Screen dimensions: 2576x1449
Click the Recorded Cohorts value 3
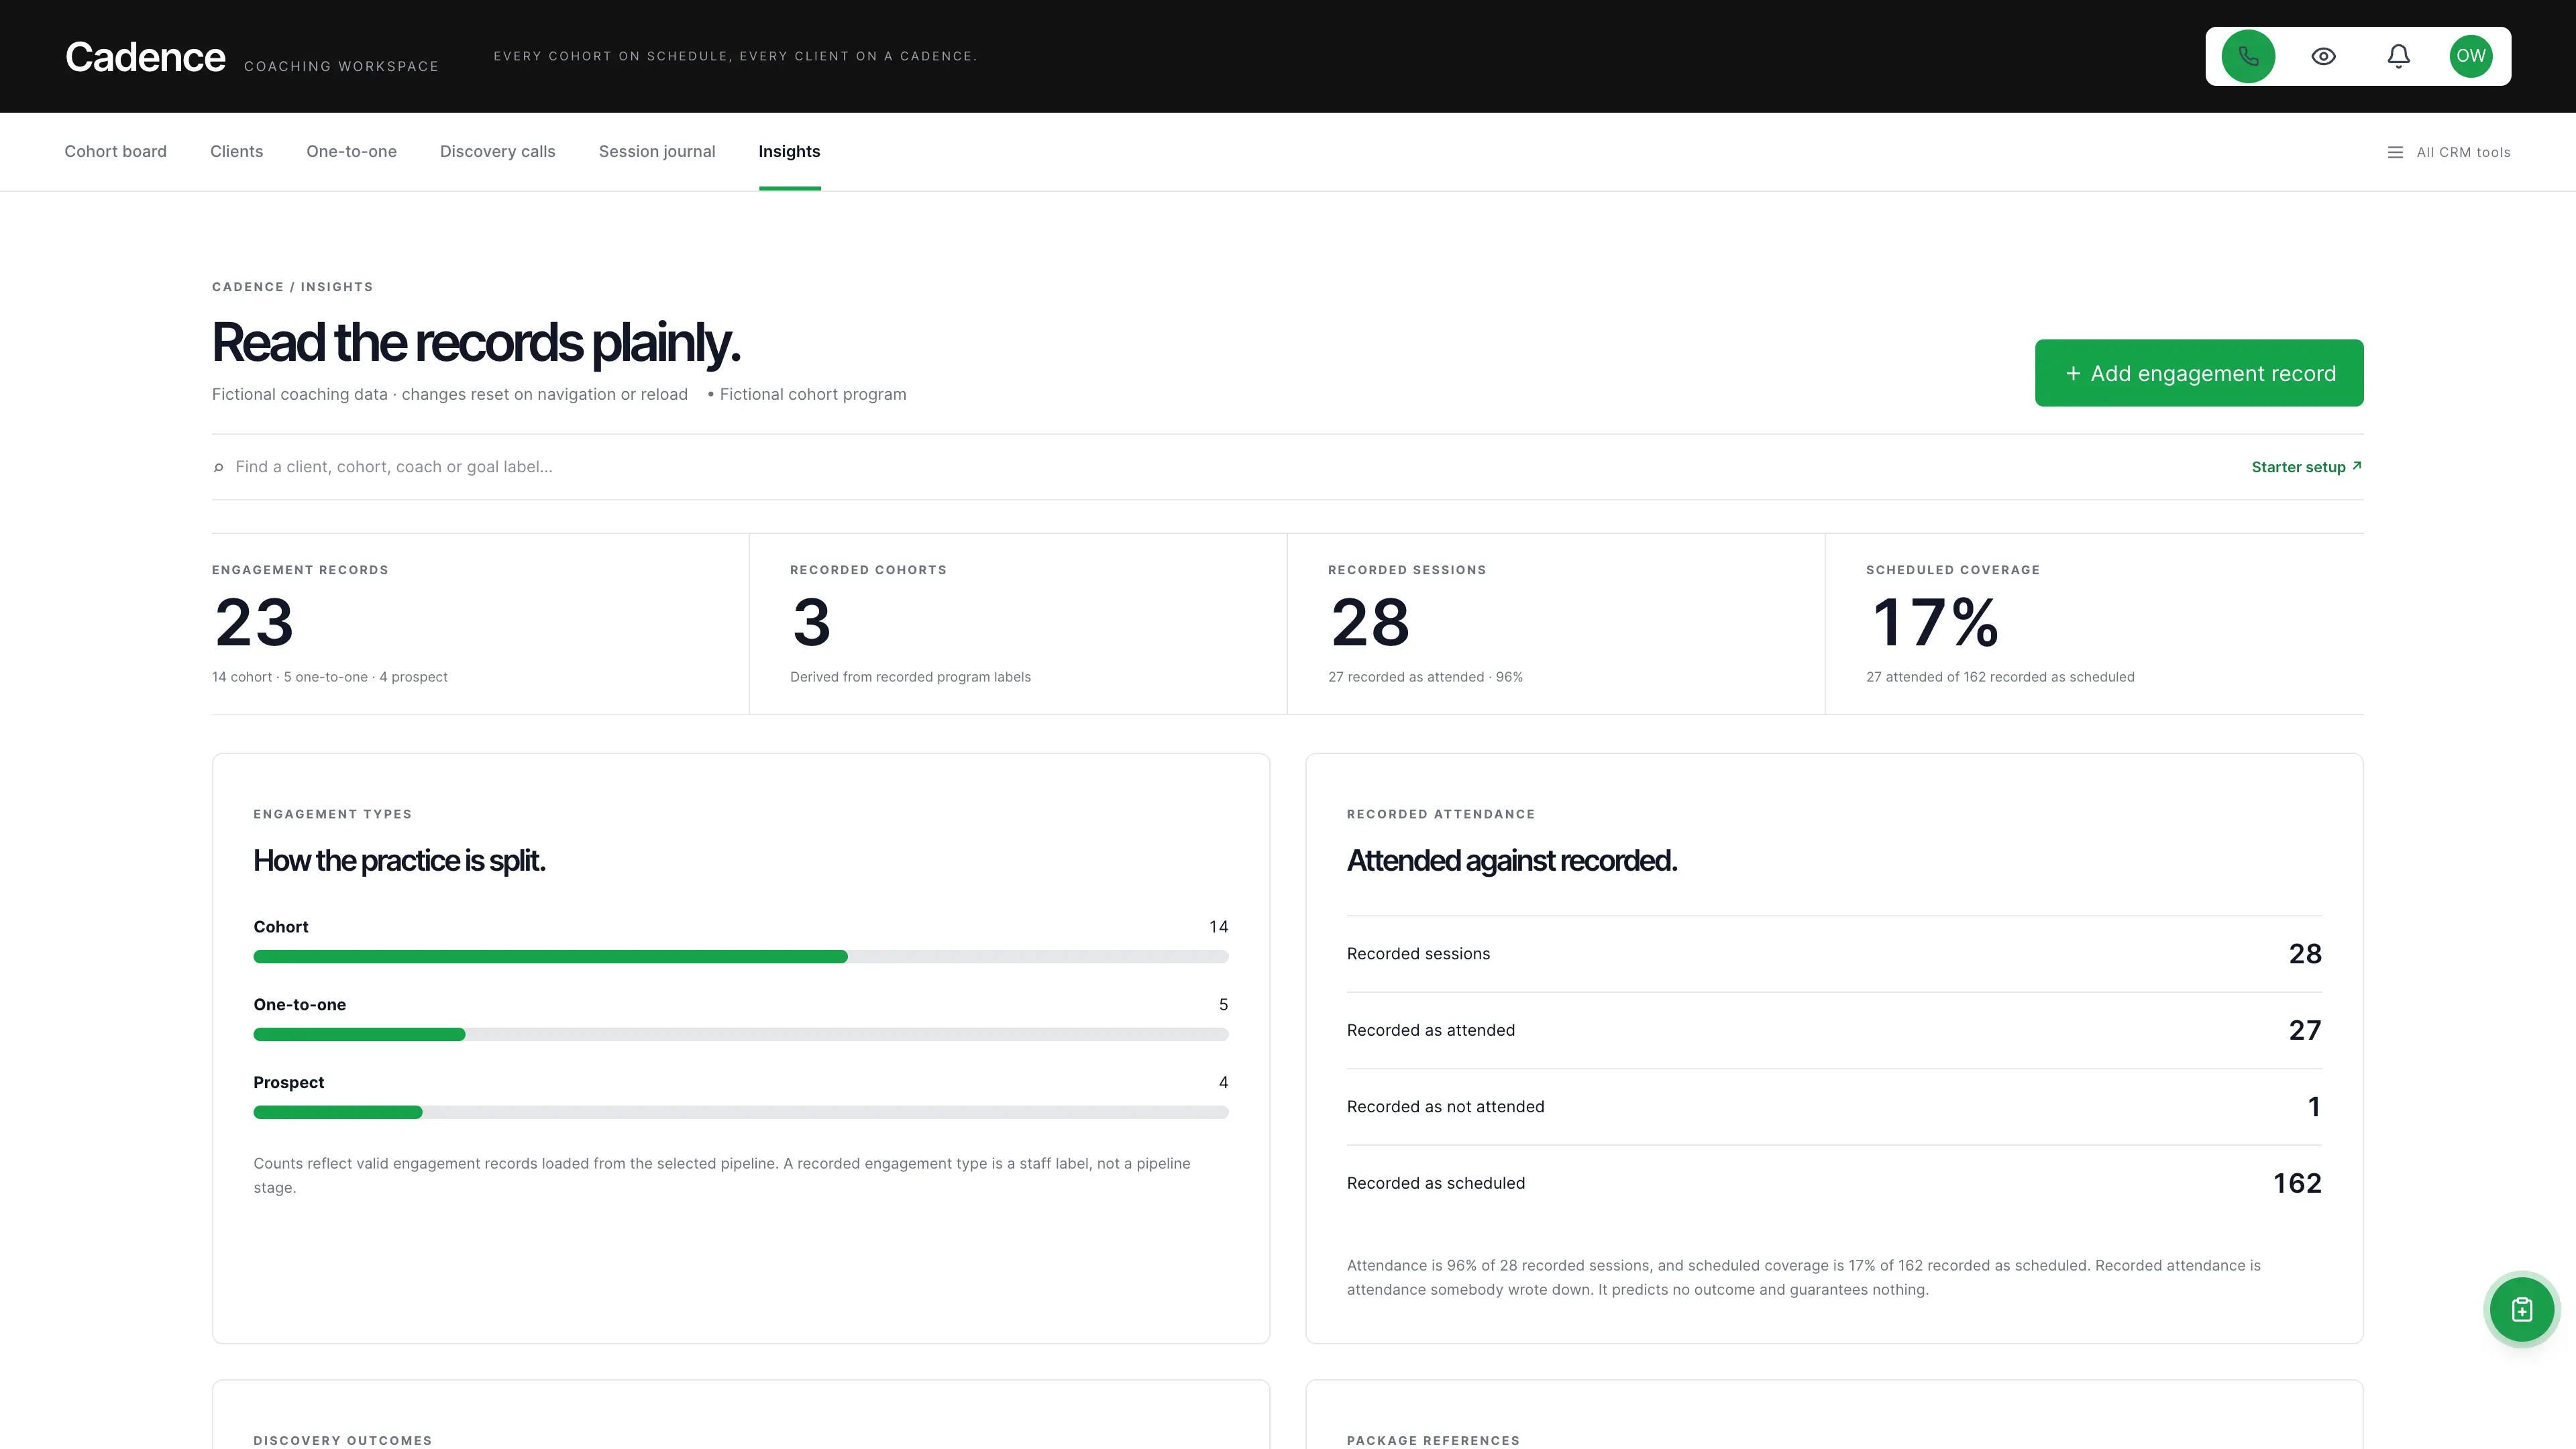pos(811,622)
